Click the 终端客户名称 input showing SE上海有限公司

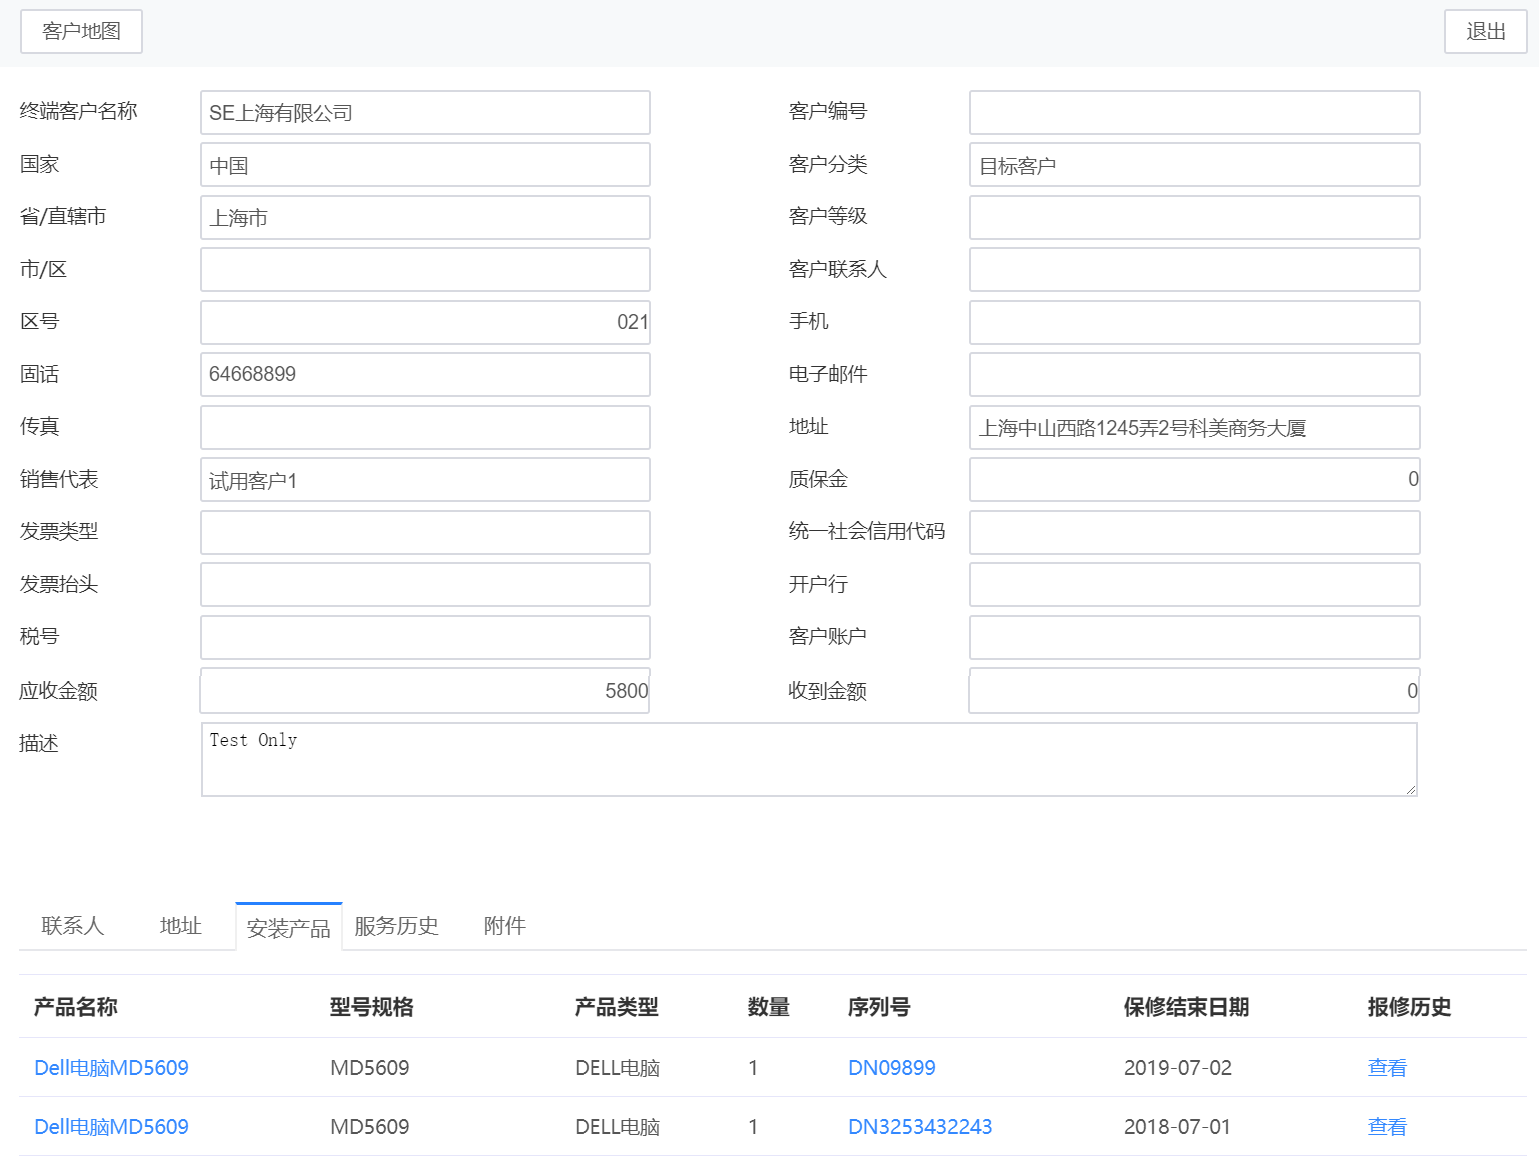(x=424, y=112)
